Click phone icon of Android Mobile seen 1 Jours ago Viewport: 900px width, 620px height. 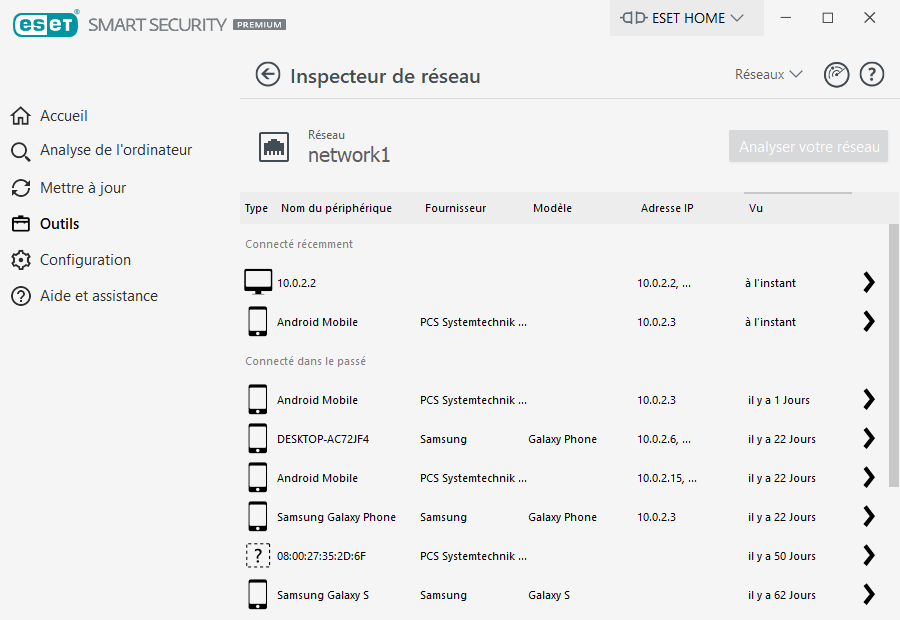click(258, 400)
